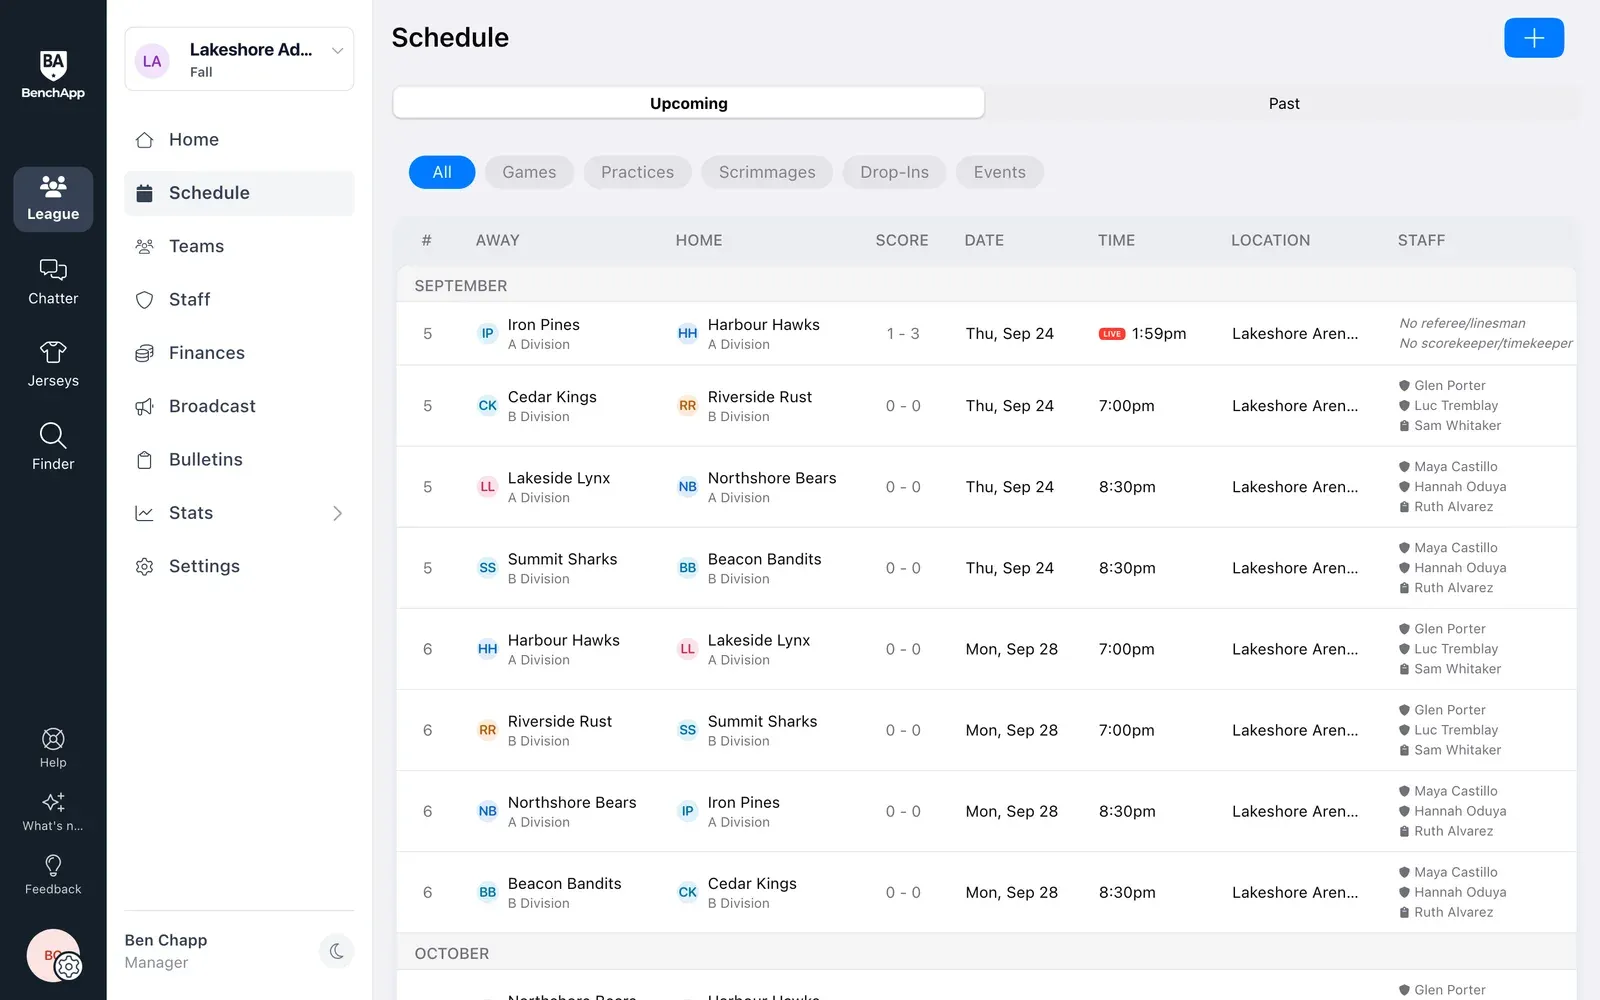The height and width of the screenshot is (1000, 1600).
Task: Filter schedule by Events
Action: [1000, 172]
